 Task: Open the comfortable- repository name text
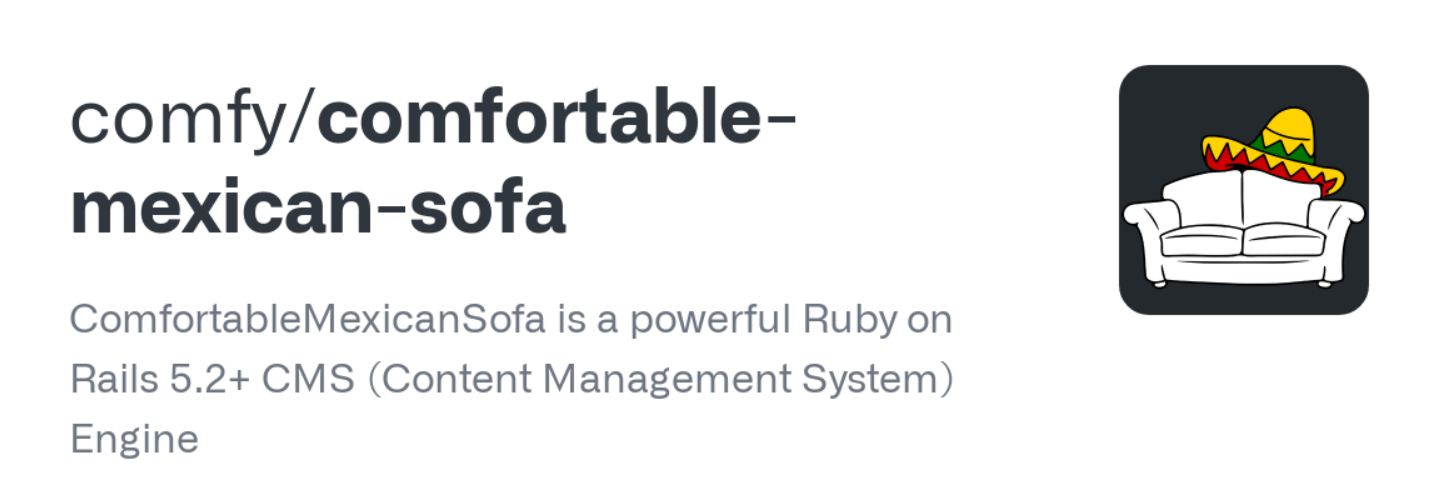pos(556,121)
